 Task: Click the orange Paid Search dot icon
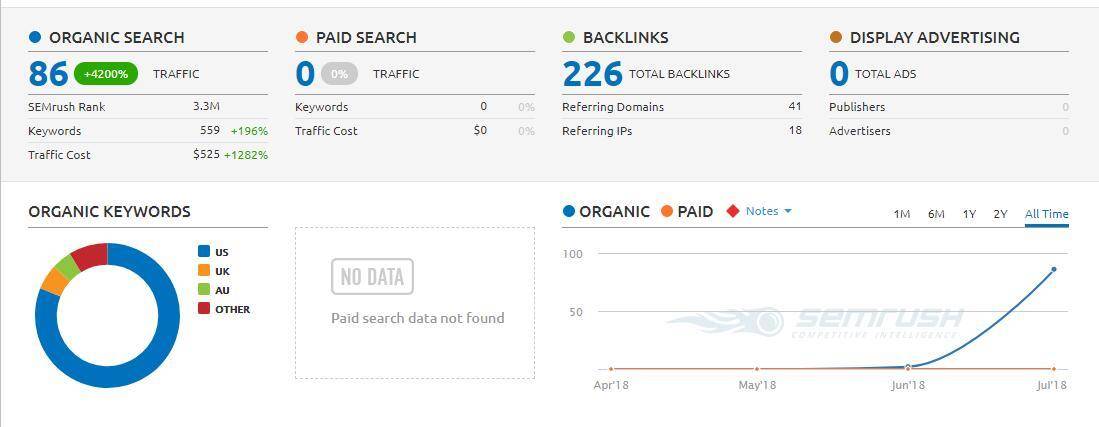pyautogui.click(x=302, y=38)
